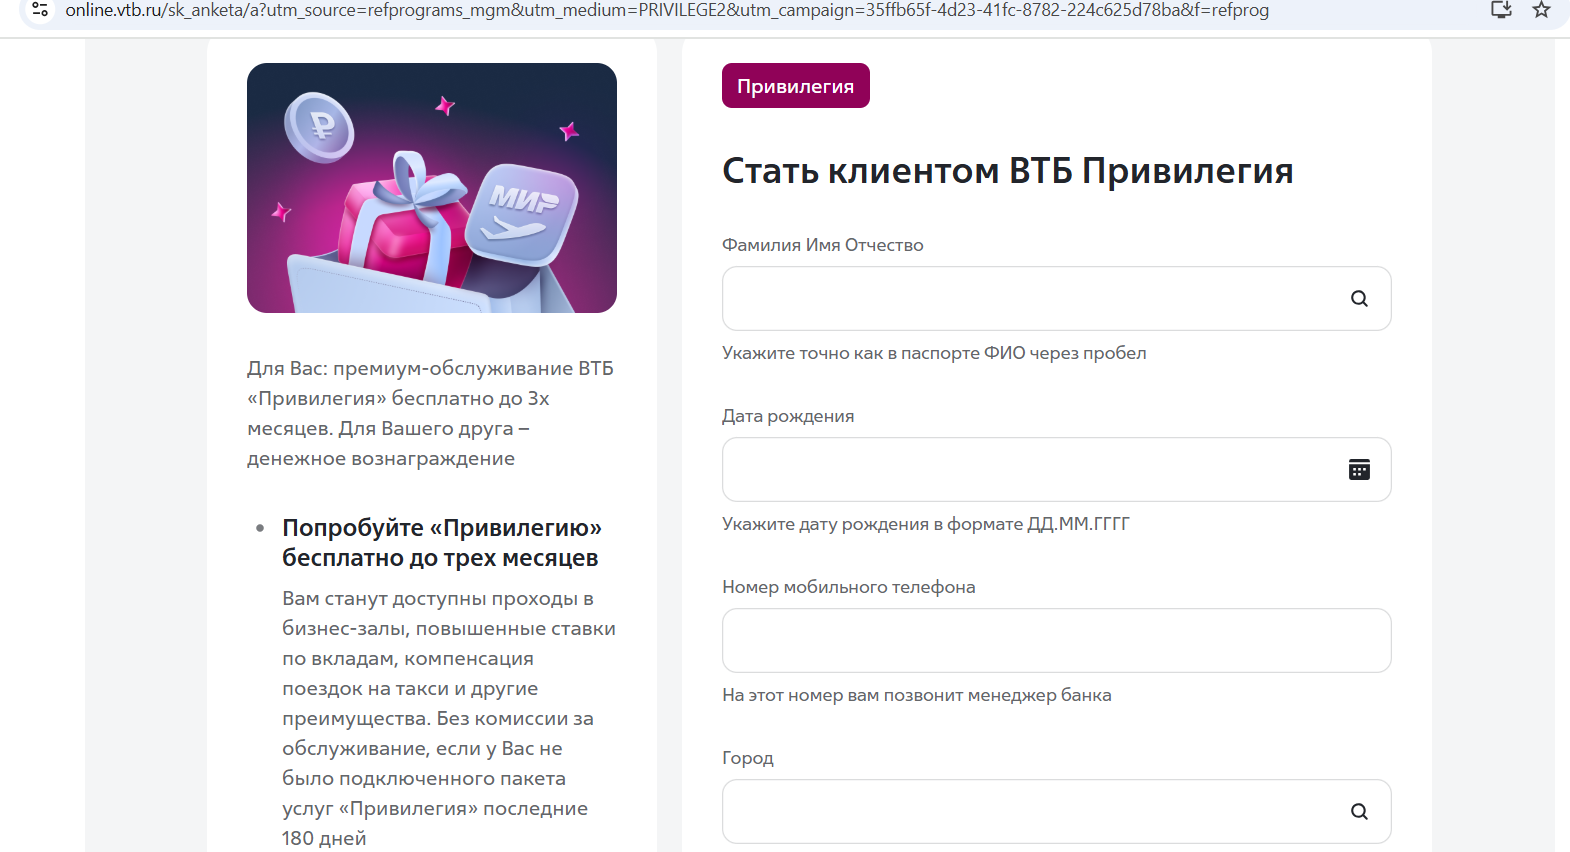Screen dimensions: 1570x852
Task: Click the label Город
Action: [748, 758]
